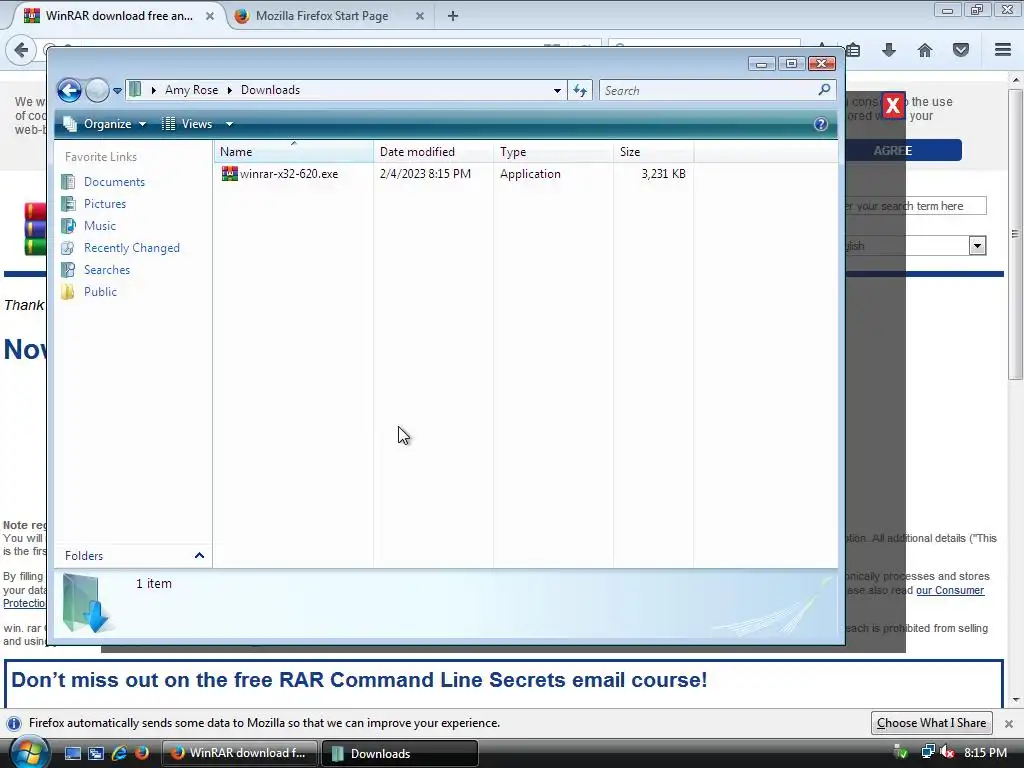The image size is (1024, 768).
Task: Close the Mozilla Firefox Start Page tab
Action: [420, 16]
